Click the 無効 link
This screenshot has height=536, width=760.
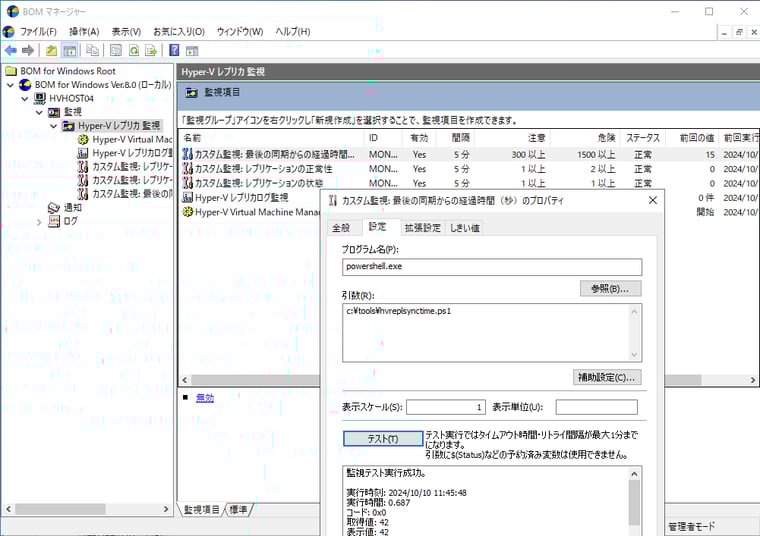[x=205, y=398]
